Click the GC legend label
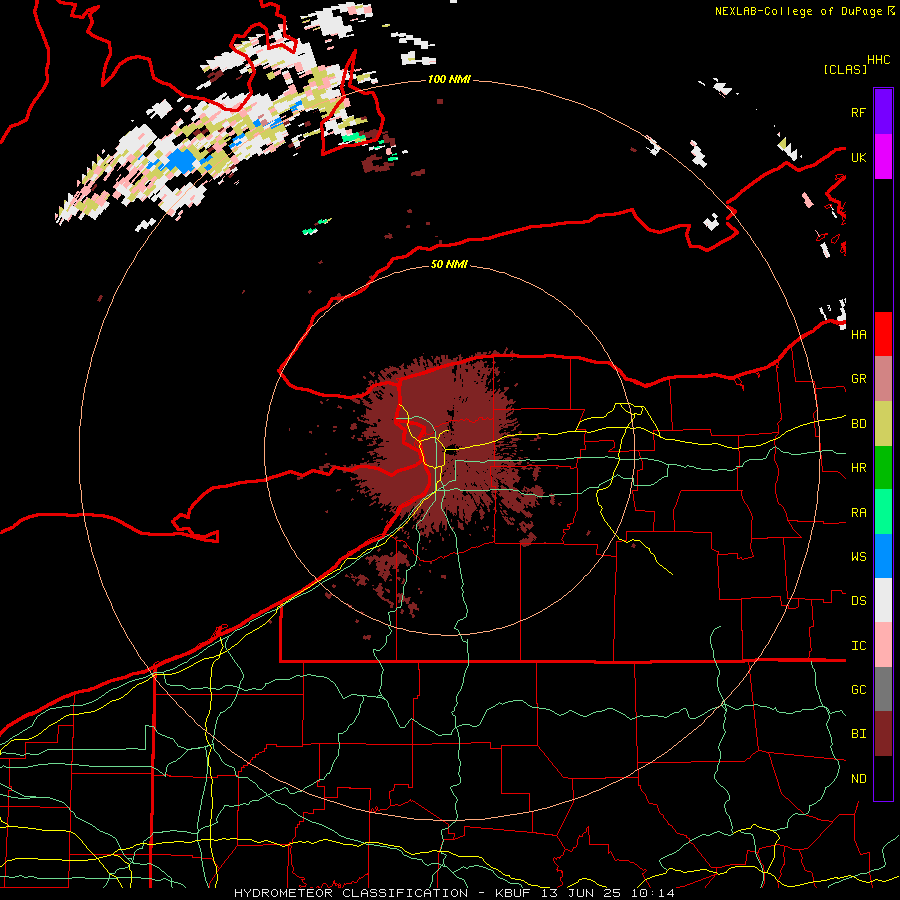The height and width of the screenshot is (900, 900). click(x=858, y=689)
